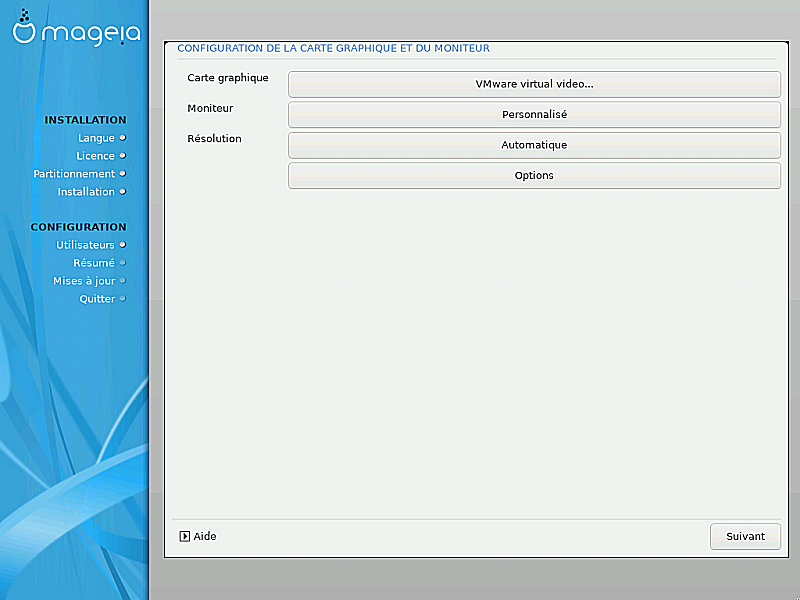Image resolution: width=800 pixels, height=600 pixels.
Task: Open the Personnalisé monitor selector
Action: [534, 115]
